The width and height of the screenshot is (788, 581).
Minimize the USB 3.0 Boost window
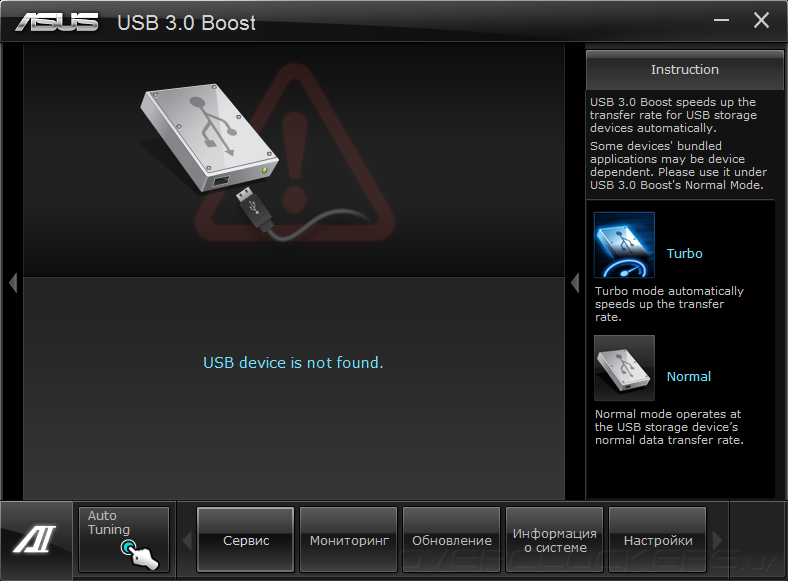tap(721, 21)
